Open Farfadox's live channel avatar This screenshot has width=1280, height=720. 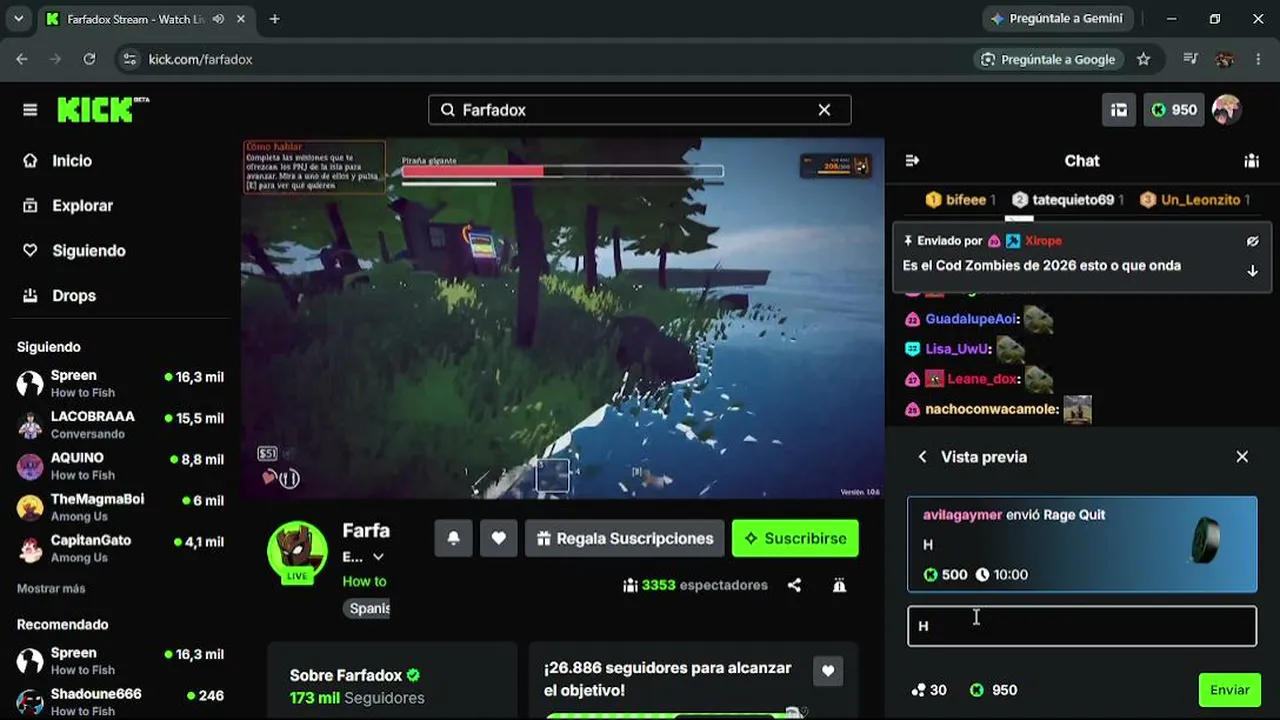(x=297, y=551)
